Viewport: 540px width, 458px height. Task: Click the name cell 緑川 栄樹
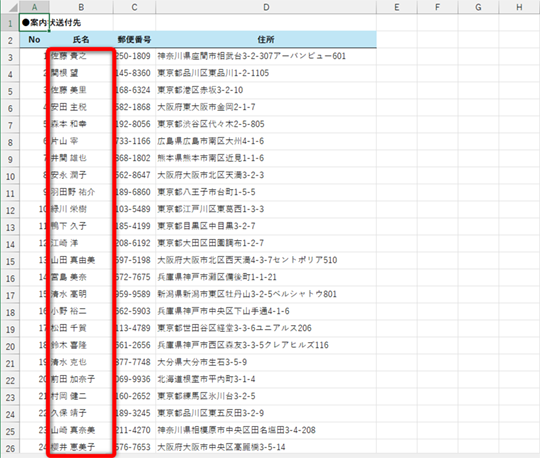coord(81,209)
